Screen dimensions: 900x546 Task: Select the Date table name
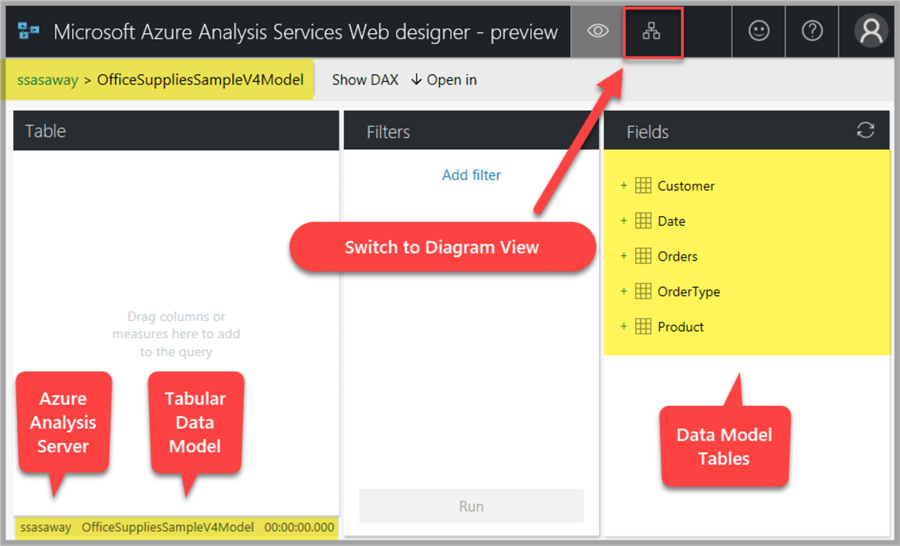tap(672, 221)
